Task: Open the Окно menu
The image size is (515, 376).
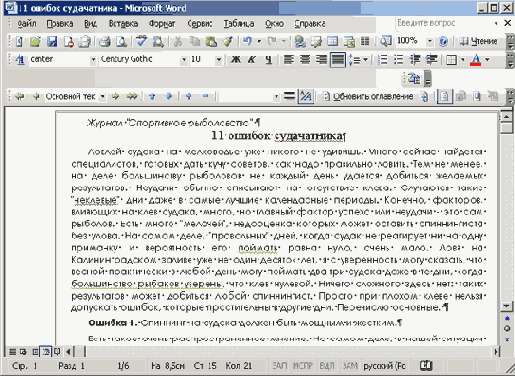Action: (x=275, y=24)
